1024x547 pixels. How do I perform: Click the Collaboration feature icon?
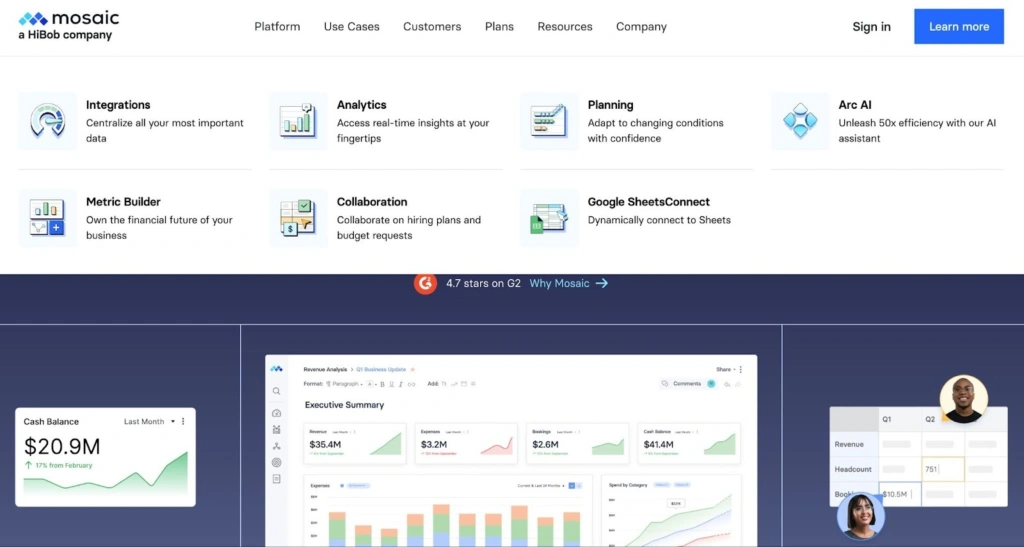pyautogui.click(x=298, y=218)
